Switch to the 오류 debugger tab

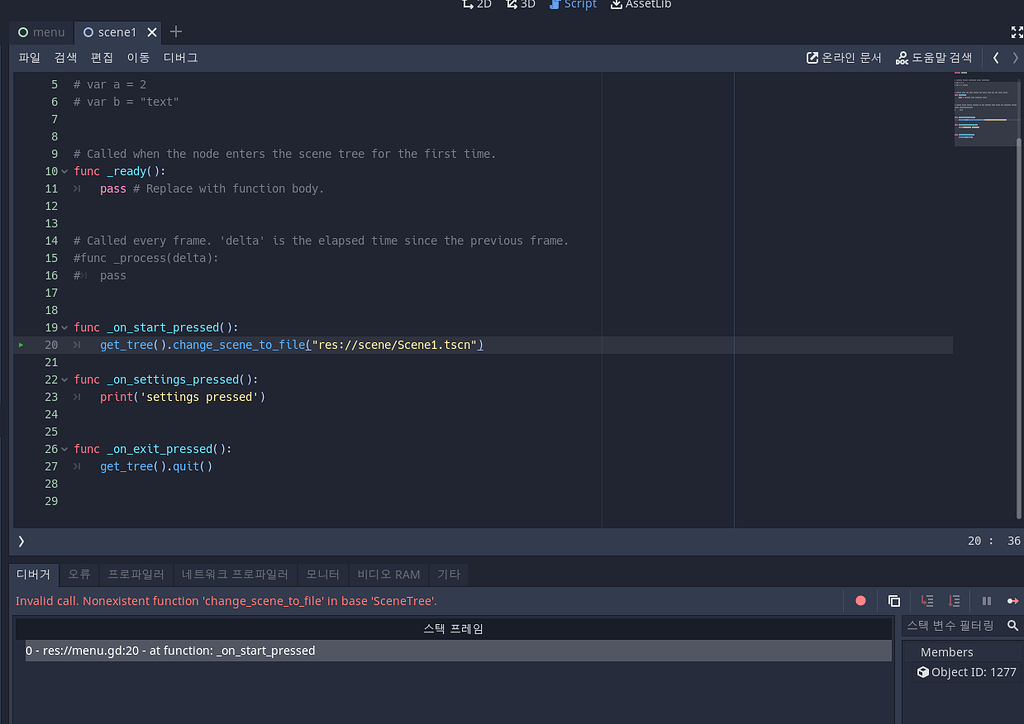click(79, 574)
